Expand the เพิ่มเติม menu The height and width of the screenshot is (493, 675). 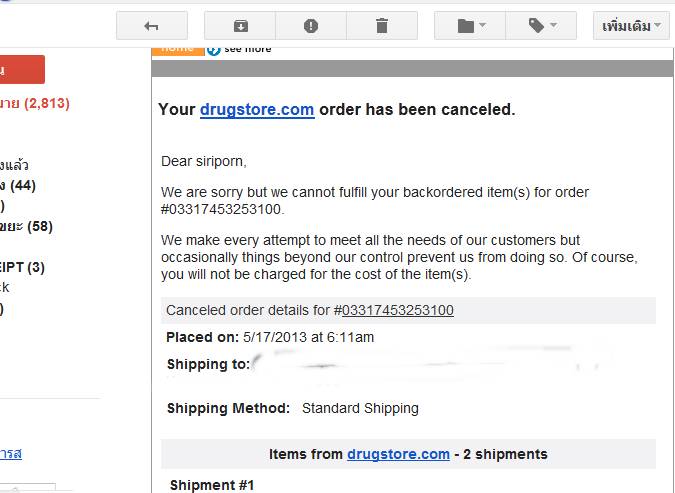(x=631, y=26)
